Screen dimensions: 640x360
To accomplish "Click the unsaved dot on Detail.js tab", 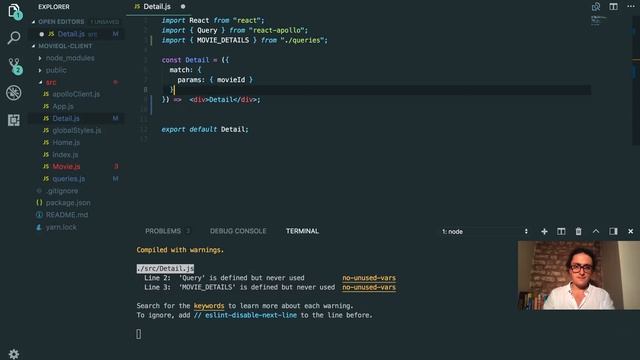I will [x=183, y=7].
